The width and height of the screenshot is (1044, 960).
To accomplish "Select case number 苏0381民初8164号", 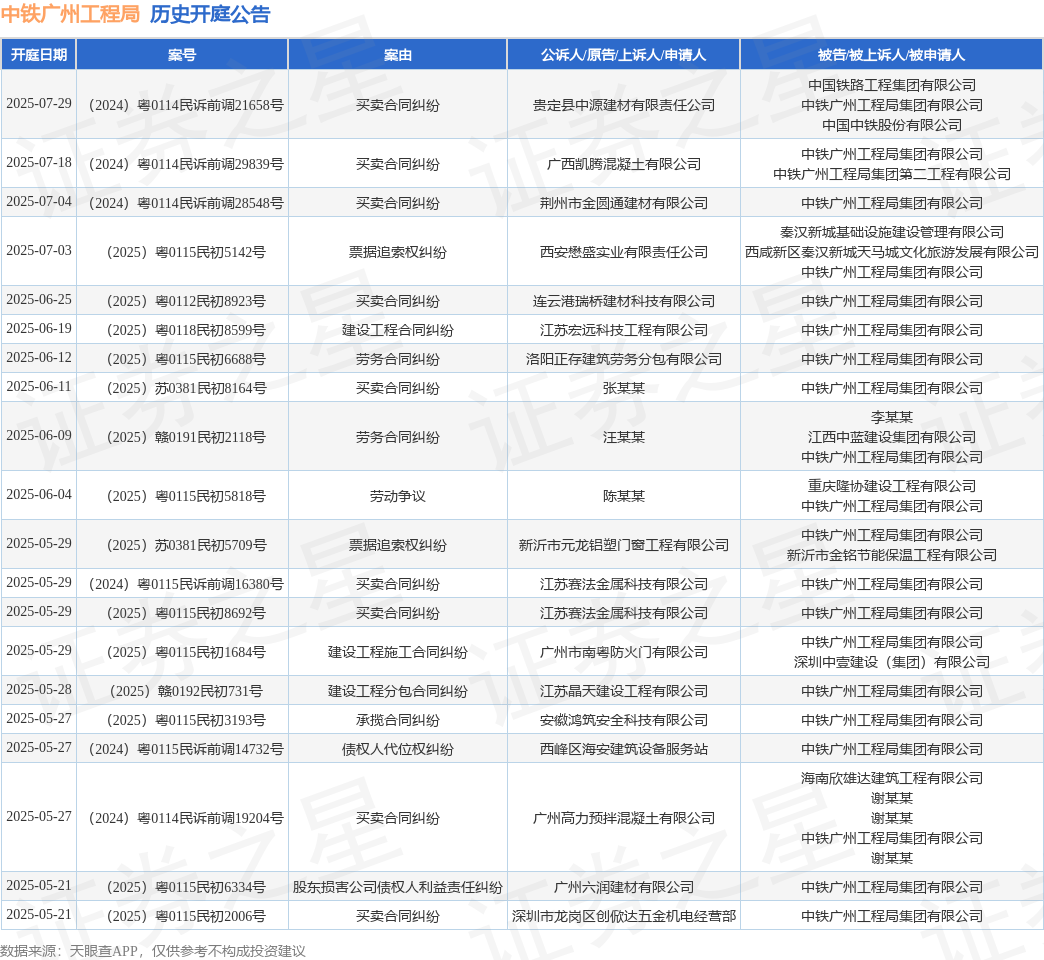I will [186, 388].
